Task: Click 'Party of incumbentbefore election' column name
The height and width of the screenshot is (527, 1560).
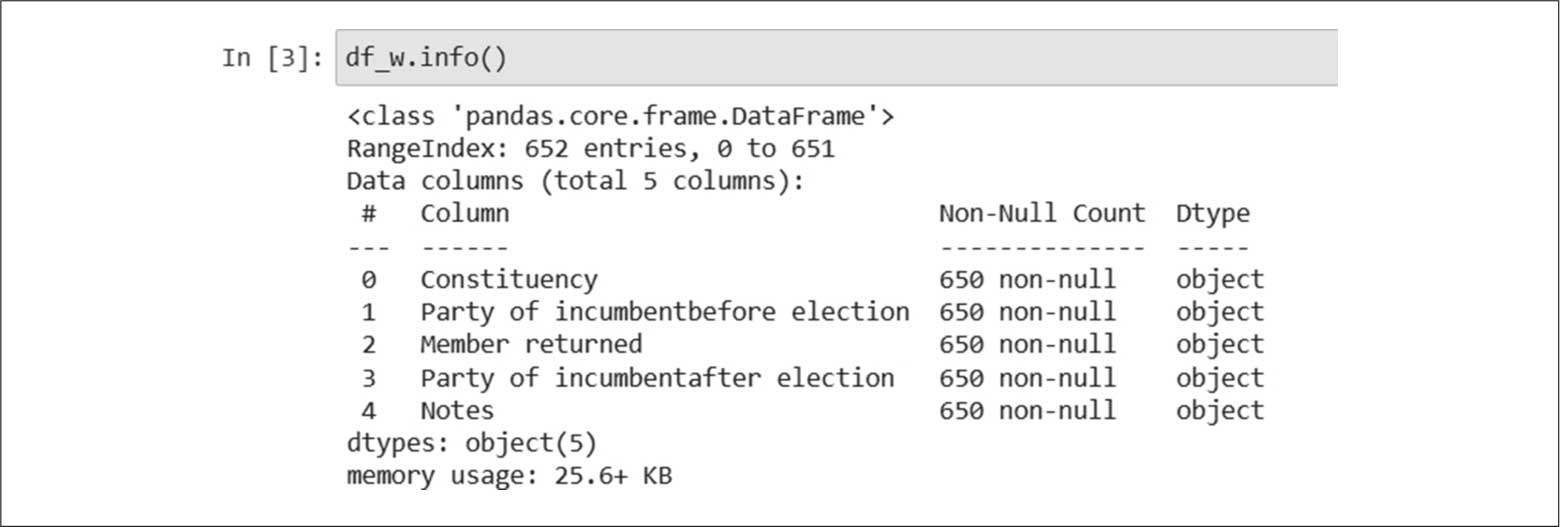Action: tap(664, 312)
